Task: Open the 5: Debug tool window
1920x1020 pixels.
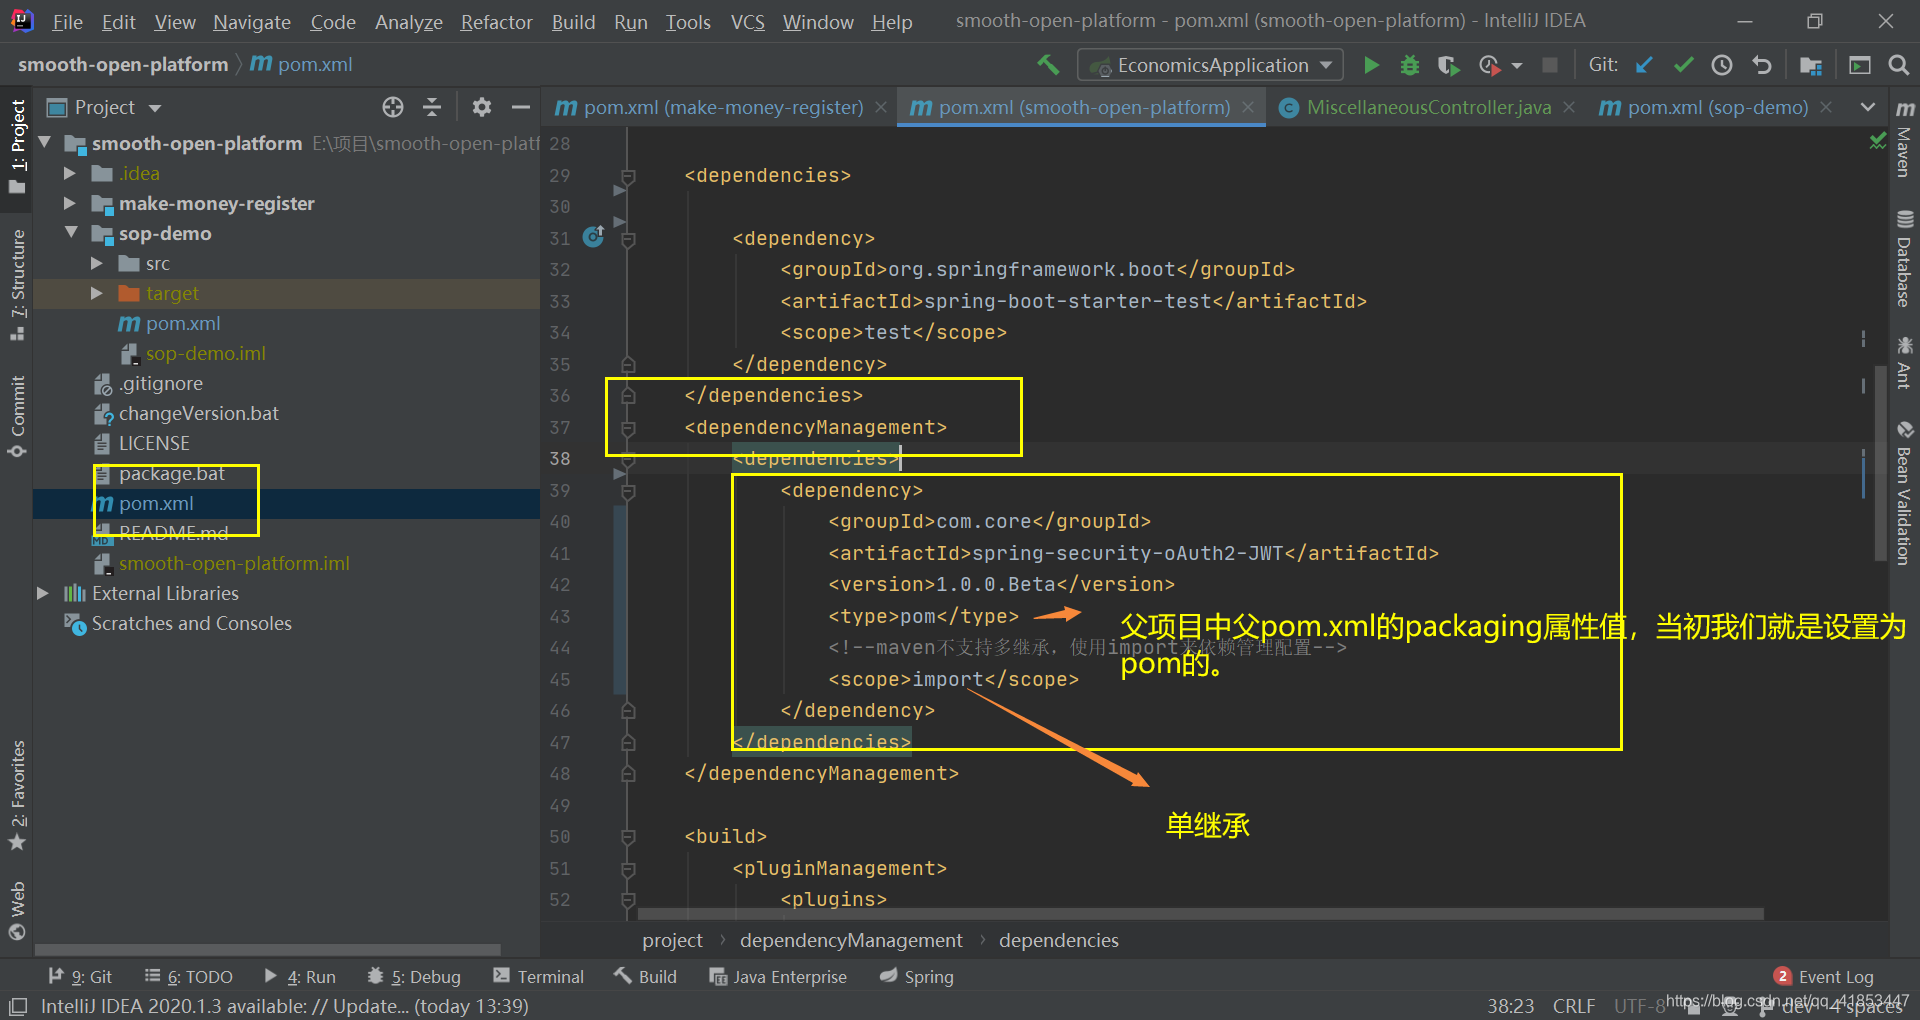Action: [x=414, y=977]
